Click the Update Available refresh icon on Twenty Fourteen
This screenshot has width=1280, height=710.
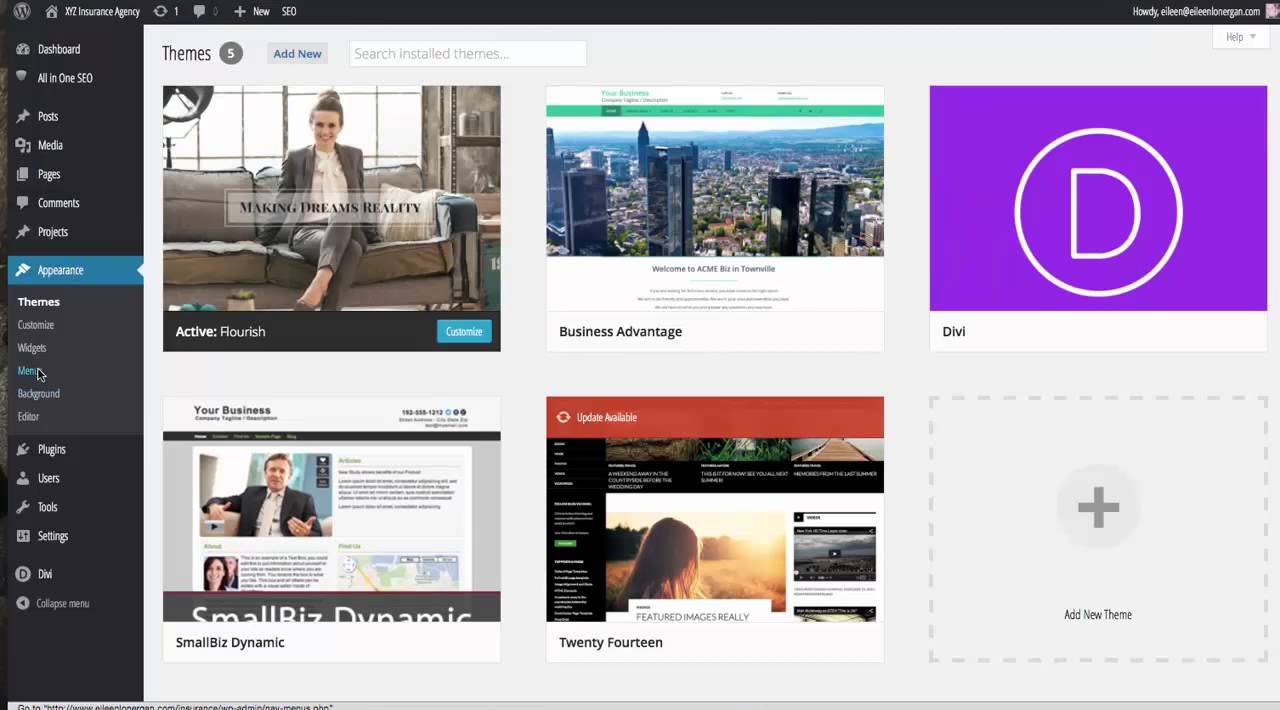(563, 417)
